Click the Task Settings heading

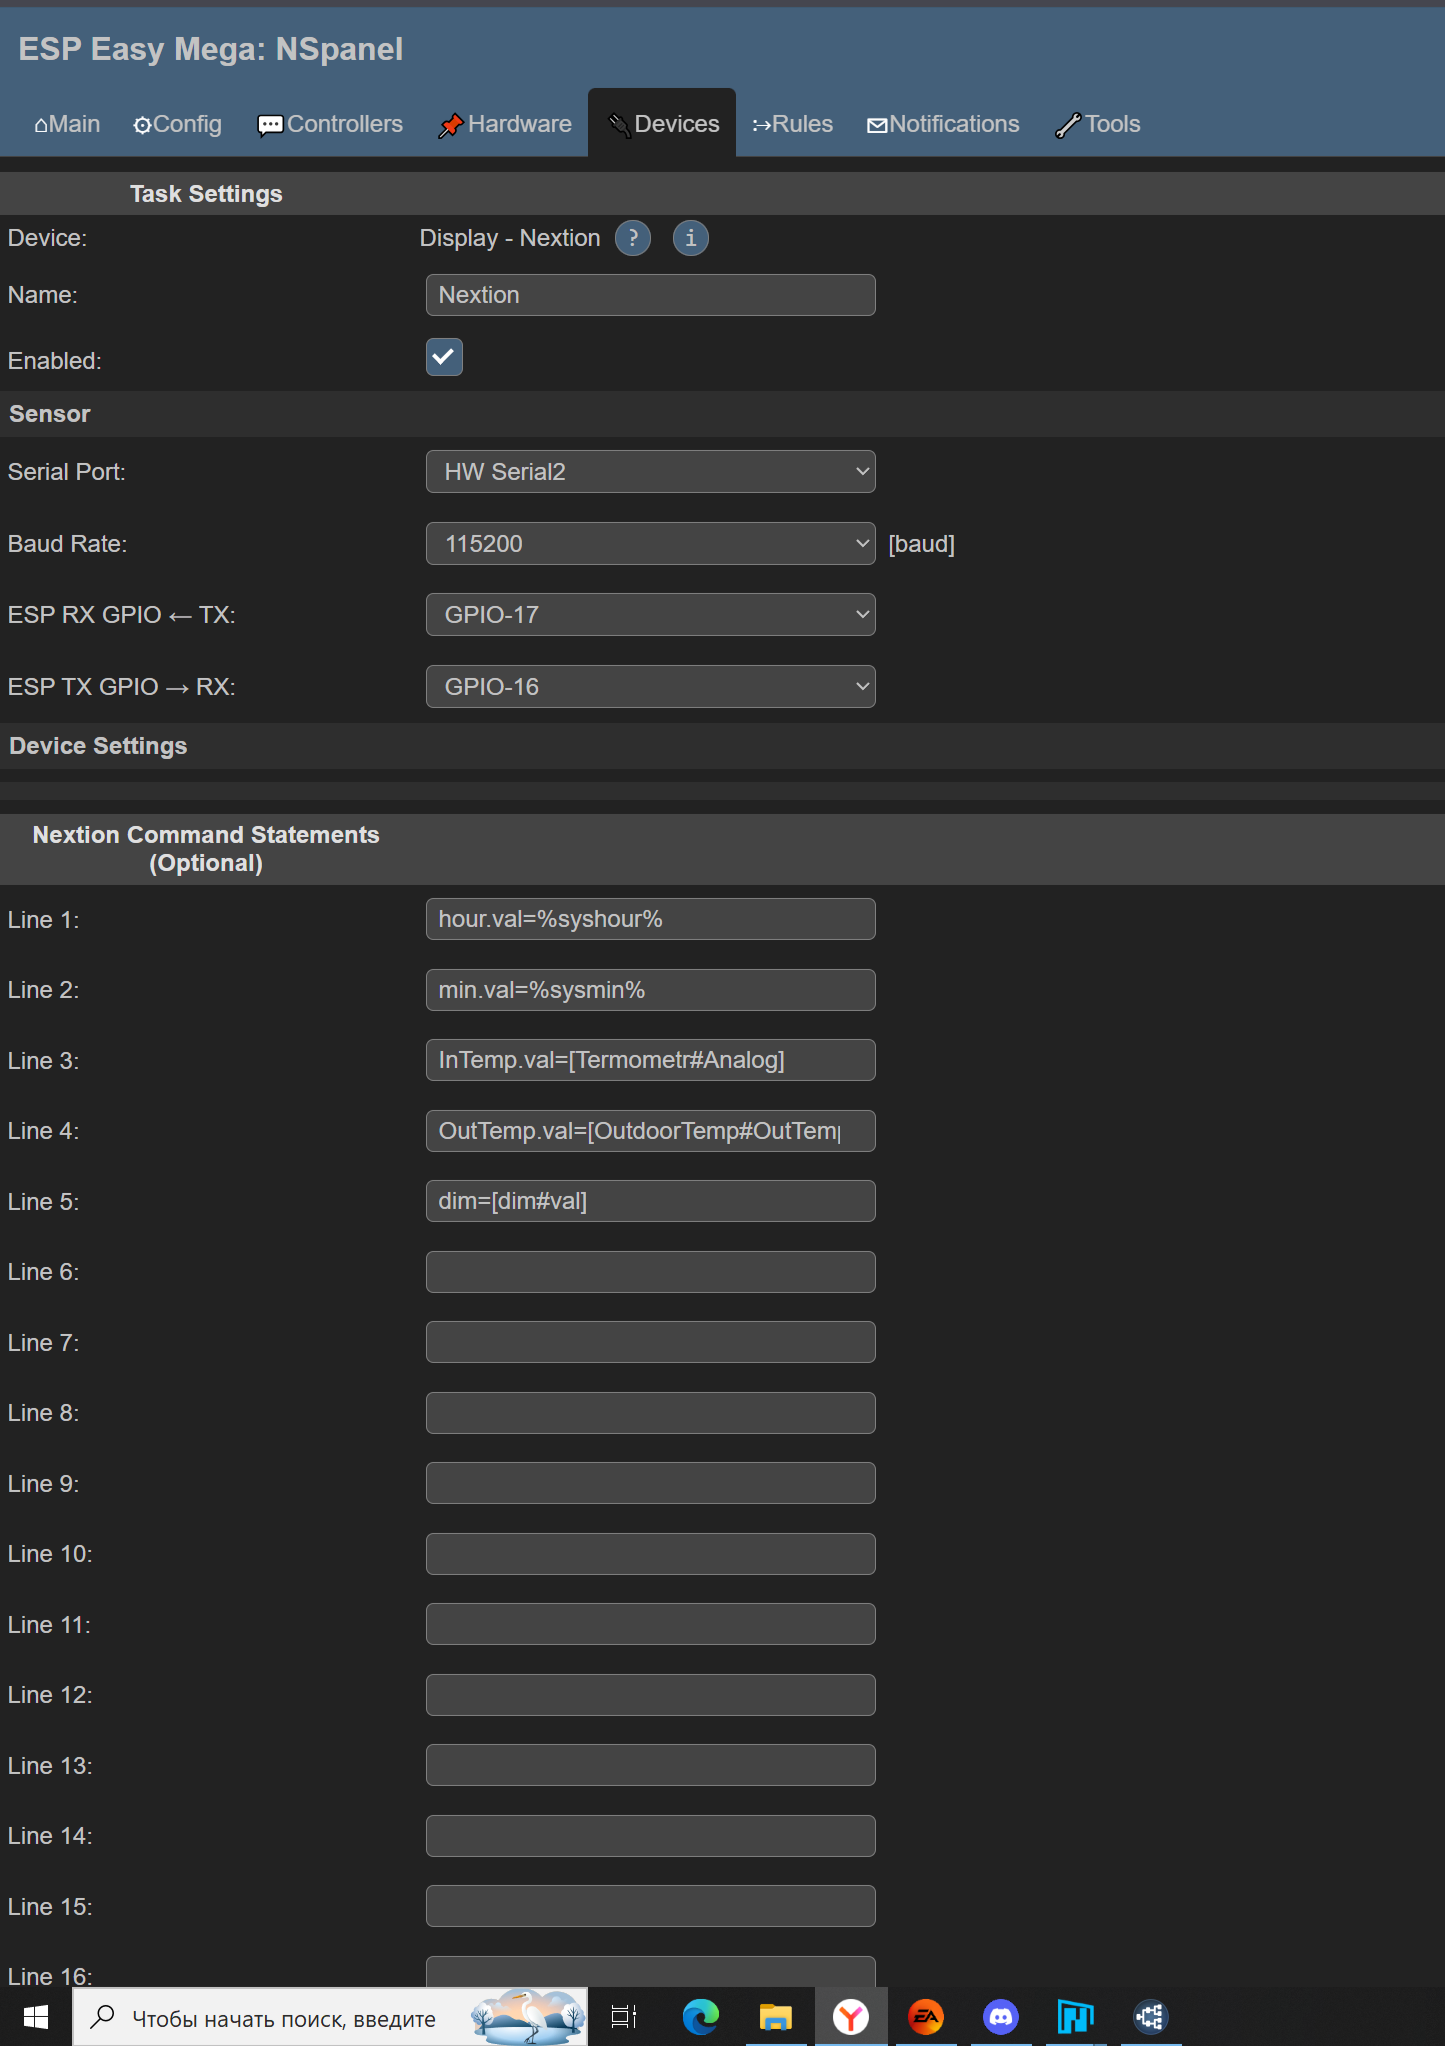206,194
